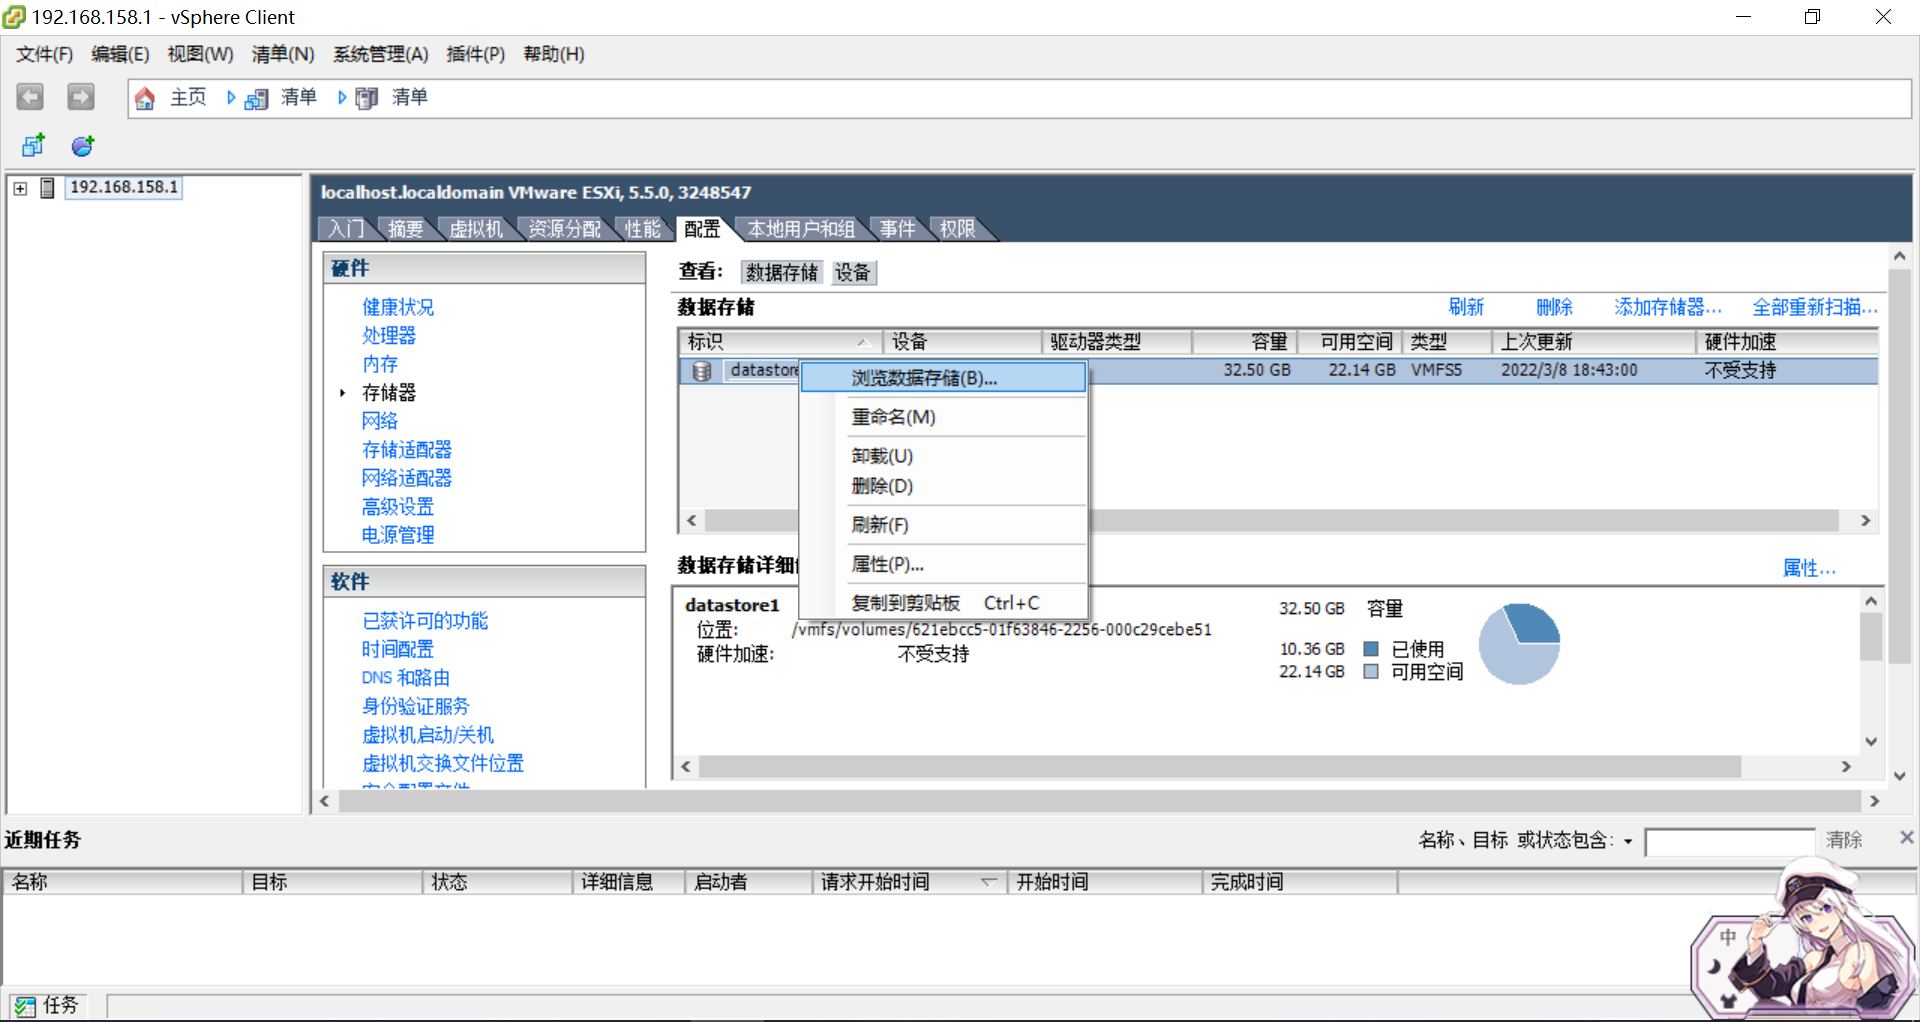Click the datastore1 database icon in the list
The height and width of the screenshot is (1022, 1920).
[x=701, y=371]
